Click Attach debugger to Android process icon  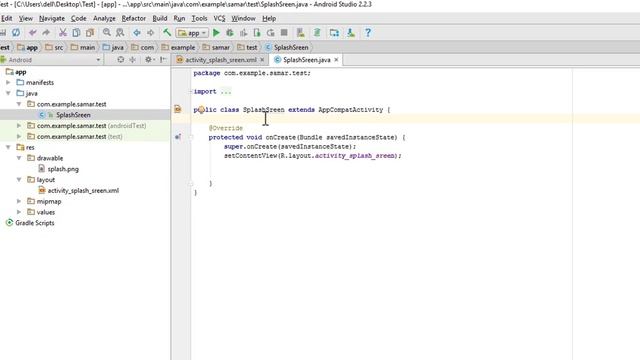coord(257,33)
